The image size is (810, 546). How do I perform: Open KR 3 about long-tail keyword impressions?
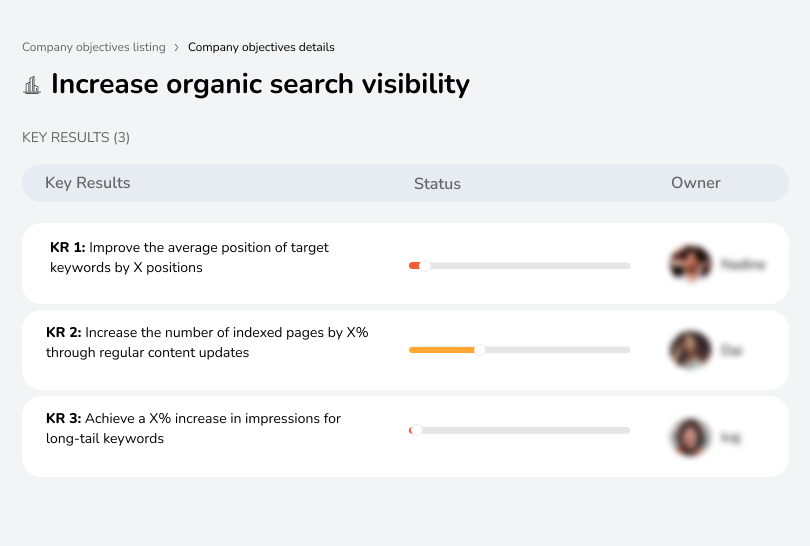click(x=193, y=428)
